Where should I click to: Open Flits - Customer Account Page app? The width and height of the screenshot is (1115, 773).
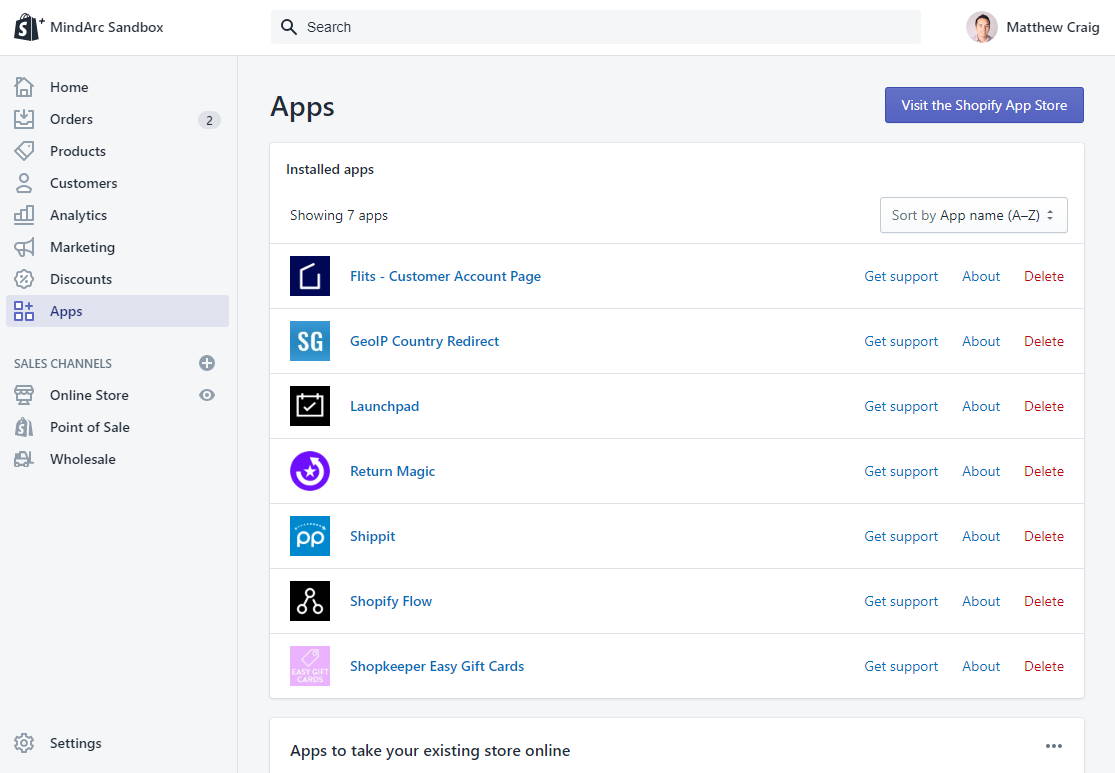click(445, 276)
